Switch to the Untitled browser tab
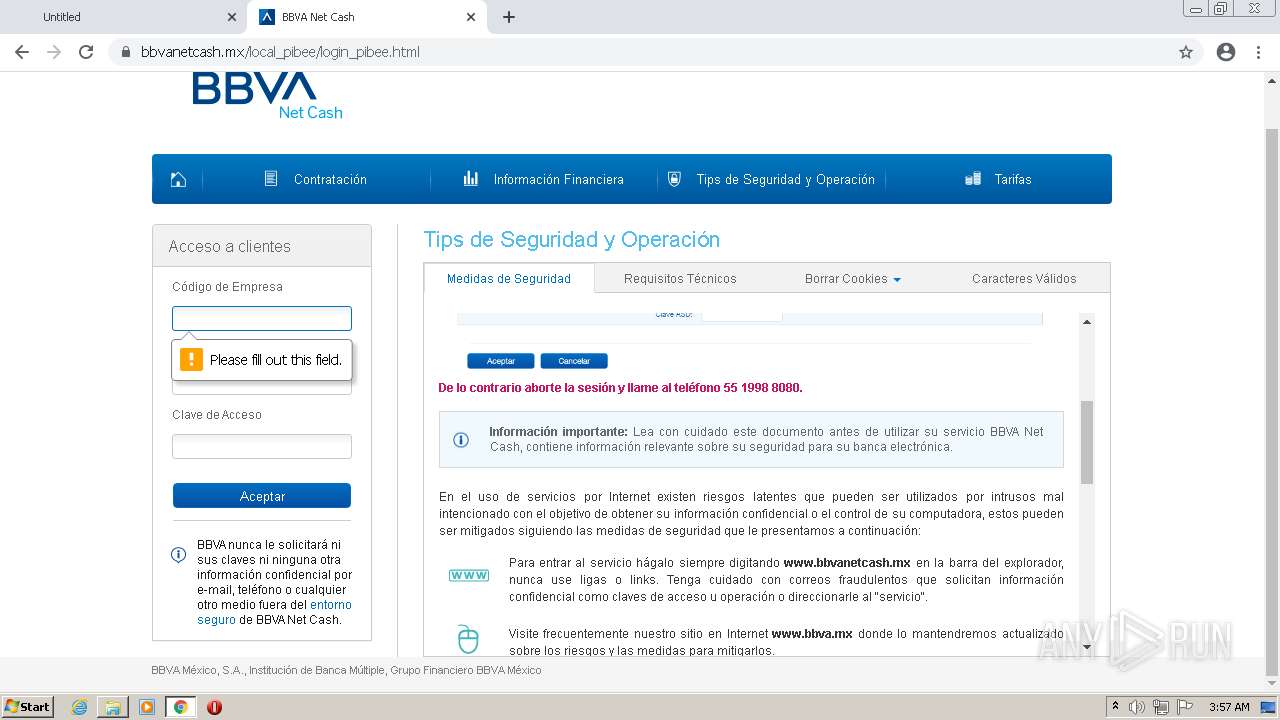 click(x=120, y=17)
